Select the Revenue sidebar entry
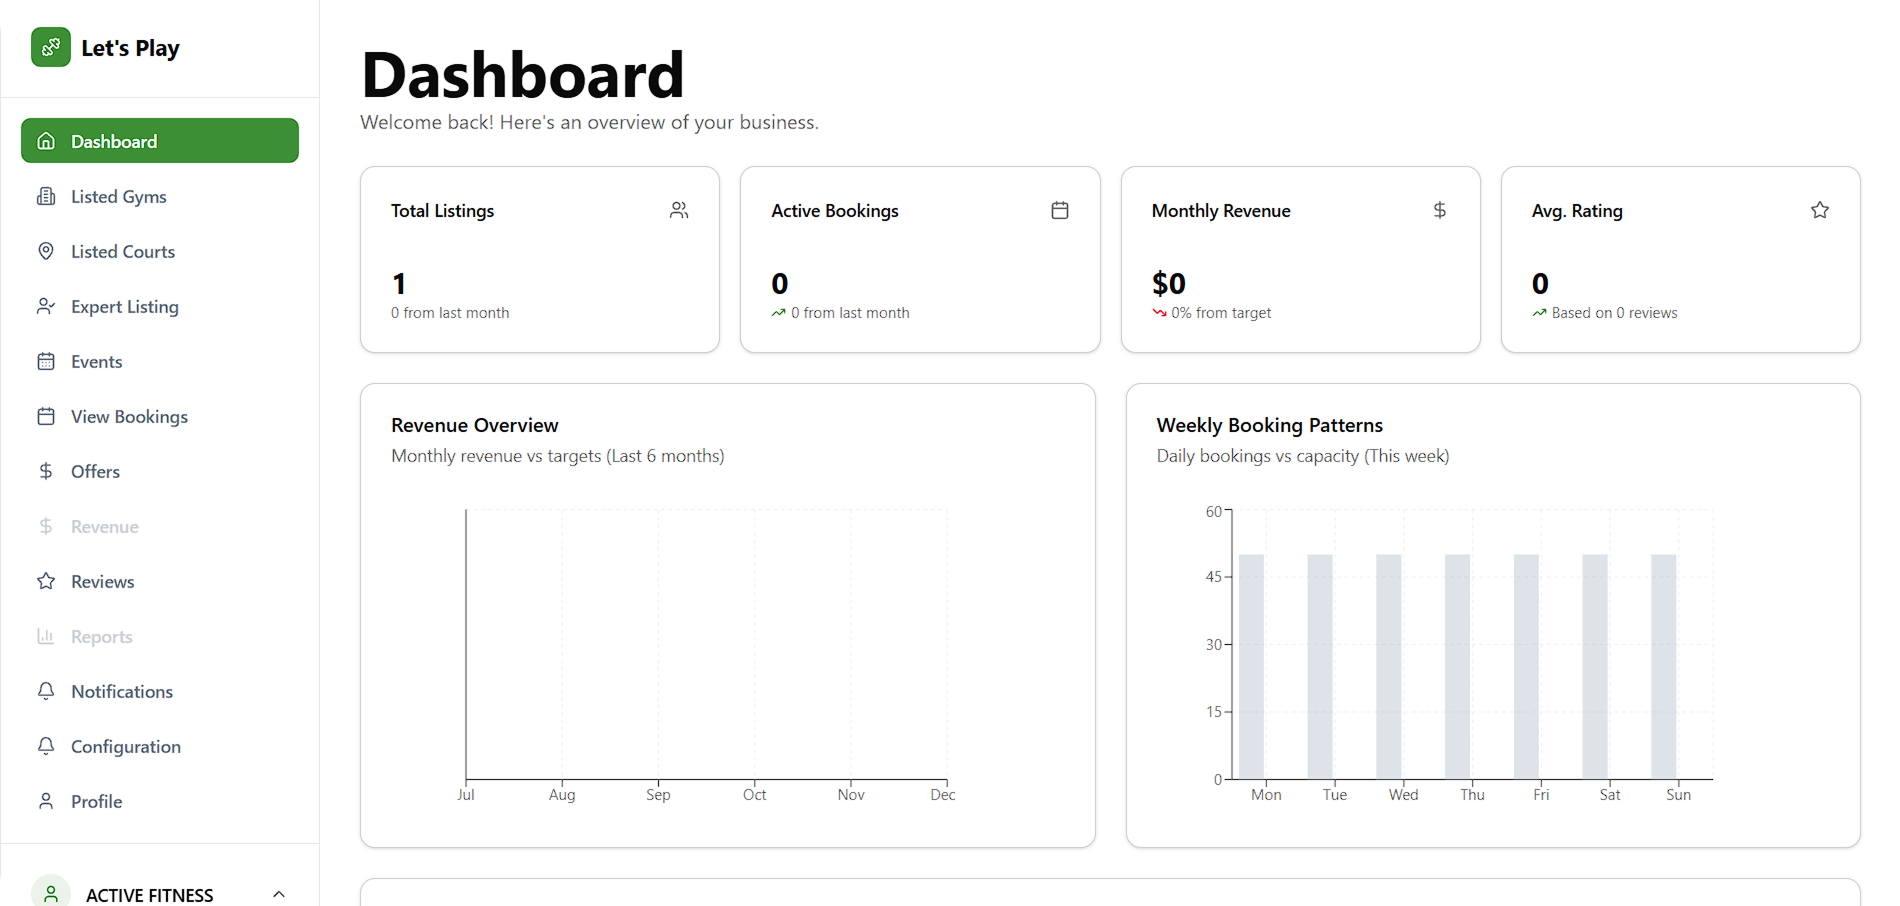This screenshot has height=906, width=1900. tap(160, 526)
